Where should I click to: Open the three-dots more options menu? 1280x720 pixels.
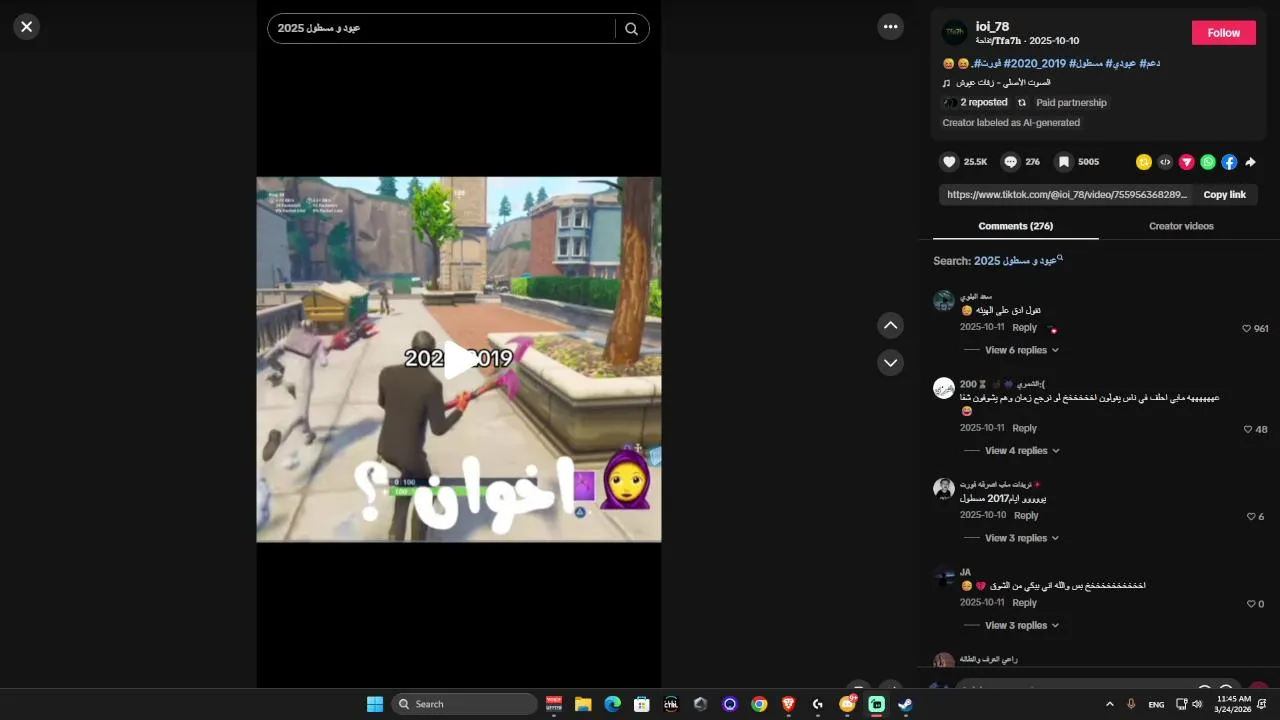(x=890, y=27)
